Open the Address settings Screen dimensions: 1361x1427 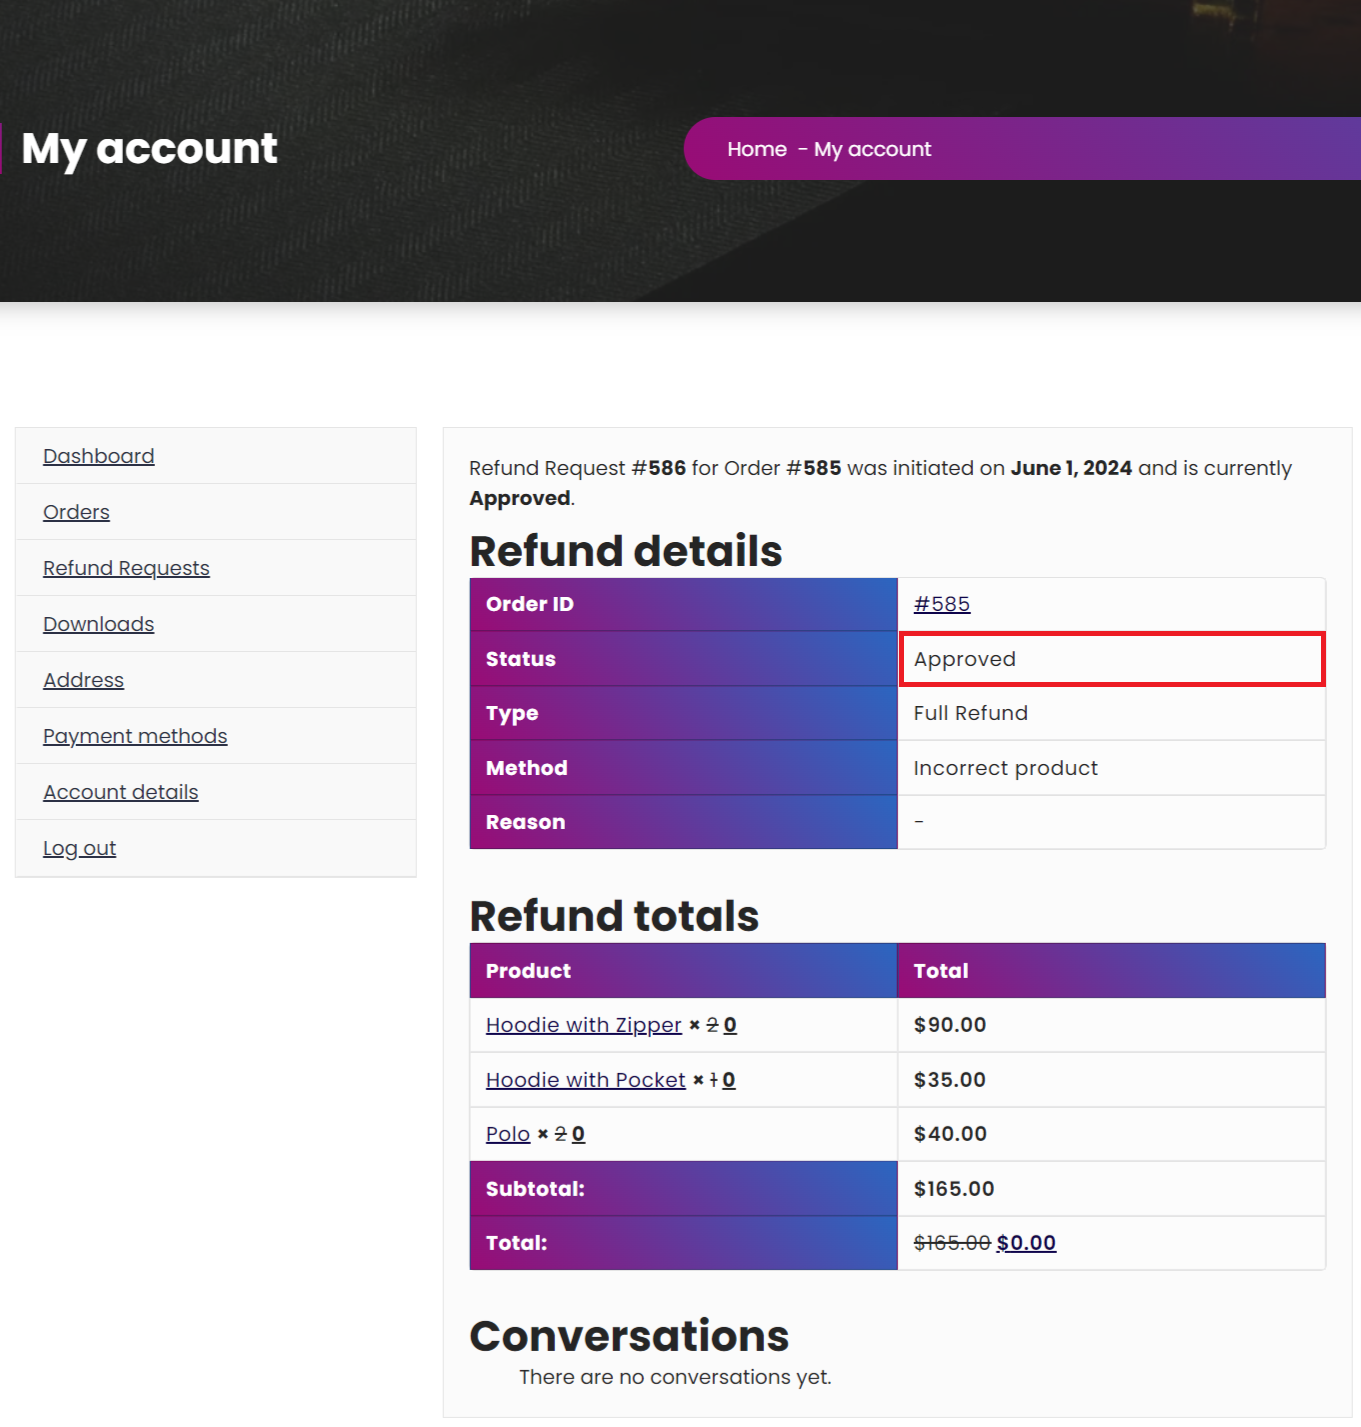83,679
